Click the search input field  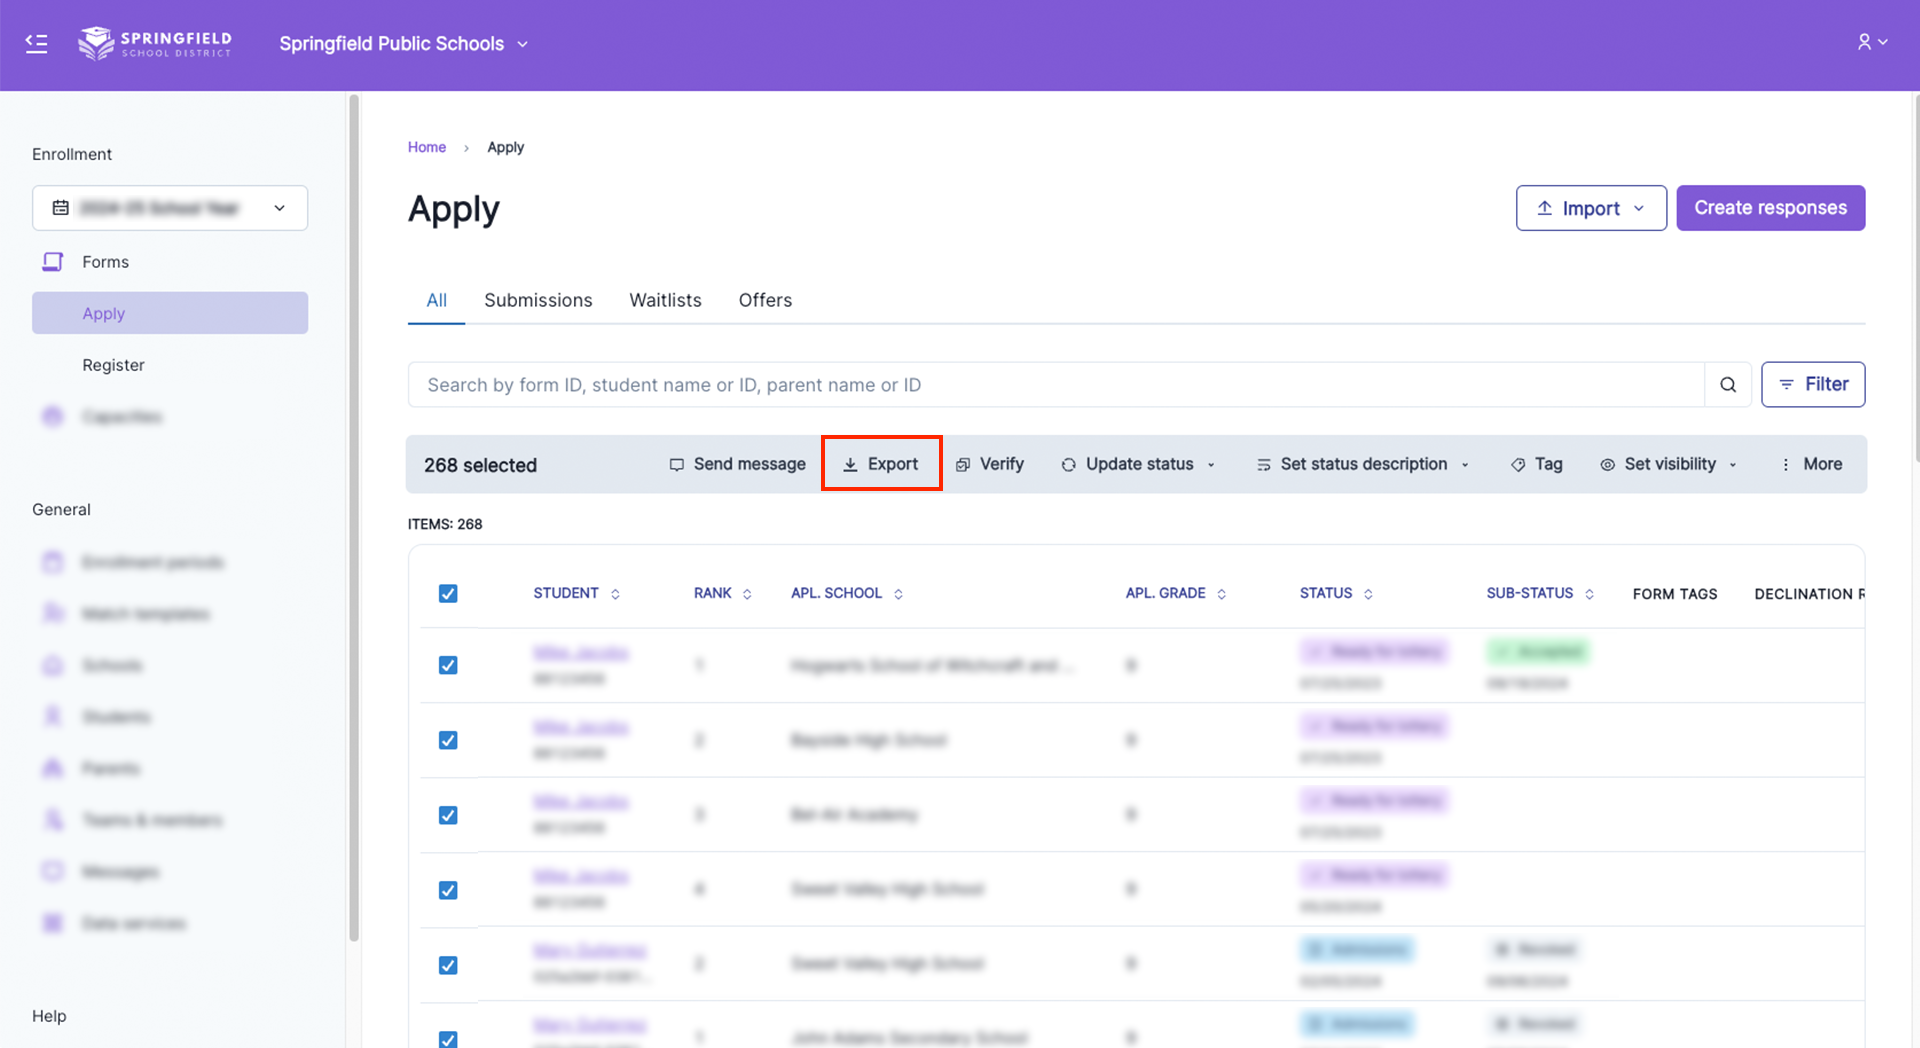(x=1055, y=385)
